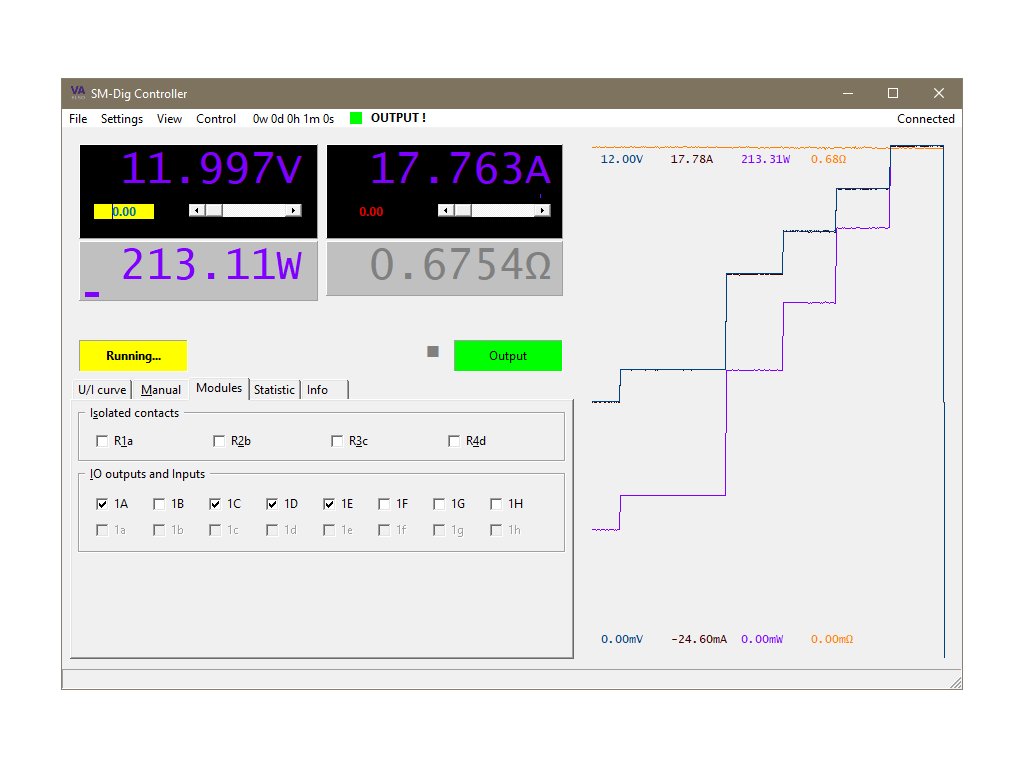
Task: Open the Settings menu
Action: tap(122, 119)
